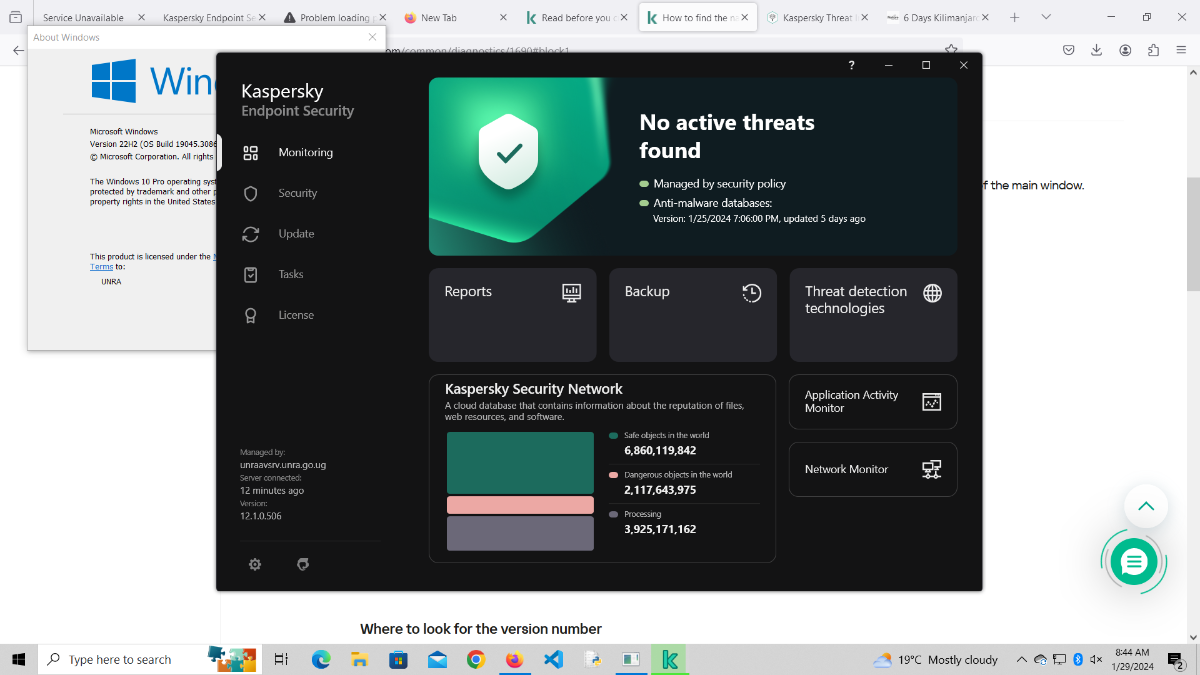Image resolution: width=1200 pixels, height=675 pixels.
Task: Click the green shield checkmark graphic
Action: 510,152
